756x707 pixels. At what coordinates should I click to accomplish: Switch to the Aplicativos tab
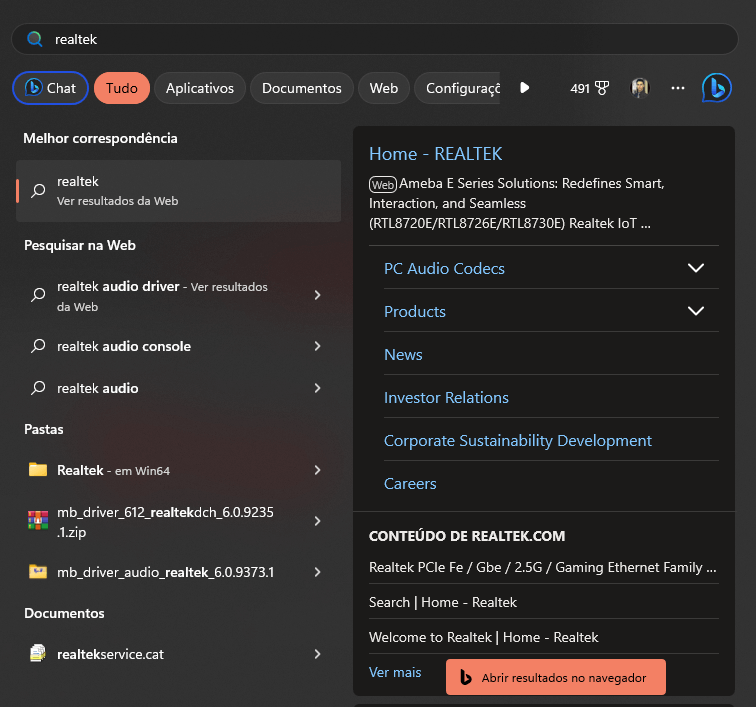(200, 88)
